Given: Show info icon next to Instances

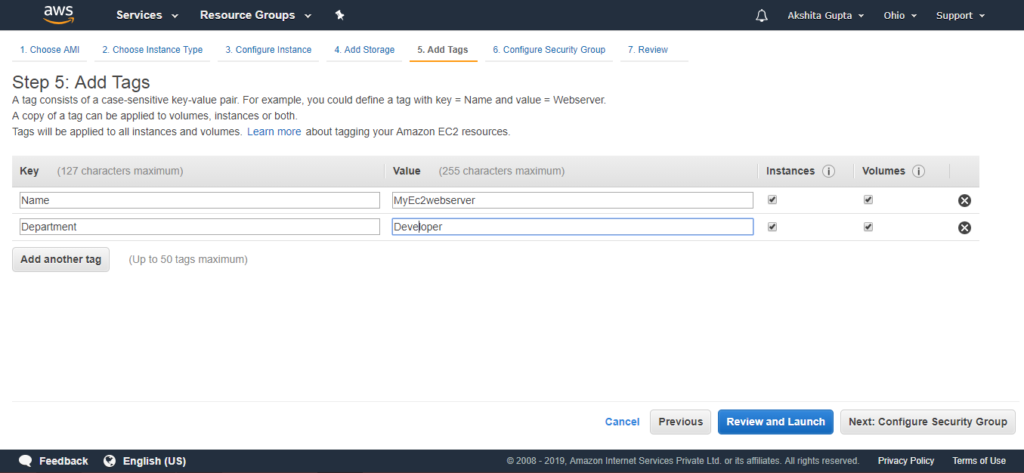Looking at the screenshot, I should coord(829,171).
